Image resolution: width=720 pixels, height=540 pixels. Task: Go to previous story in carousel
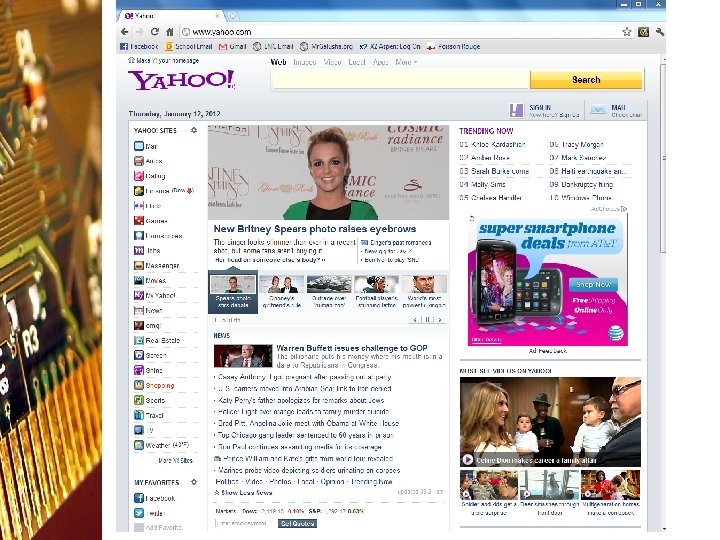(x=415, y=320)
